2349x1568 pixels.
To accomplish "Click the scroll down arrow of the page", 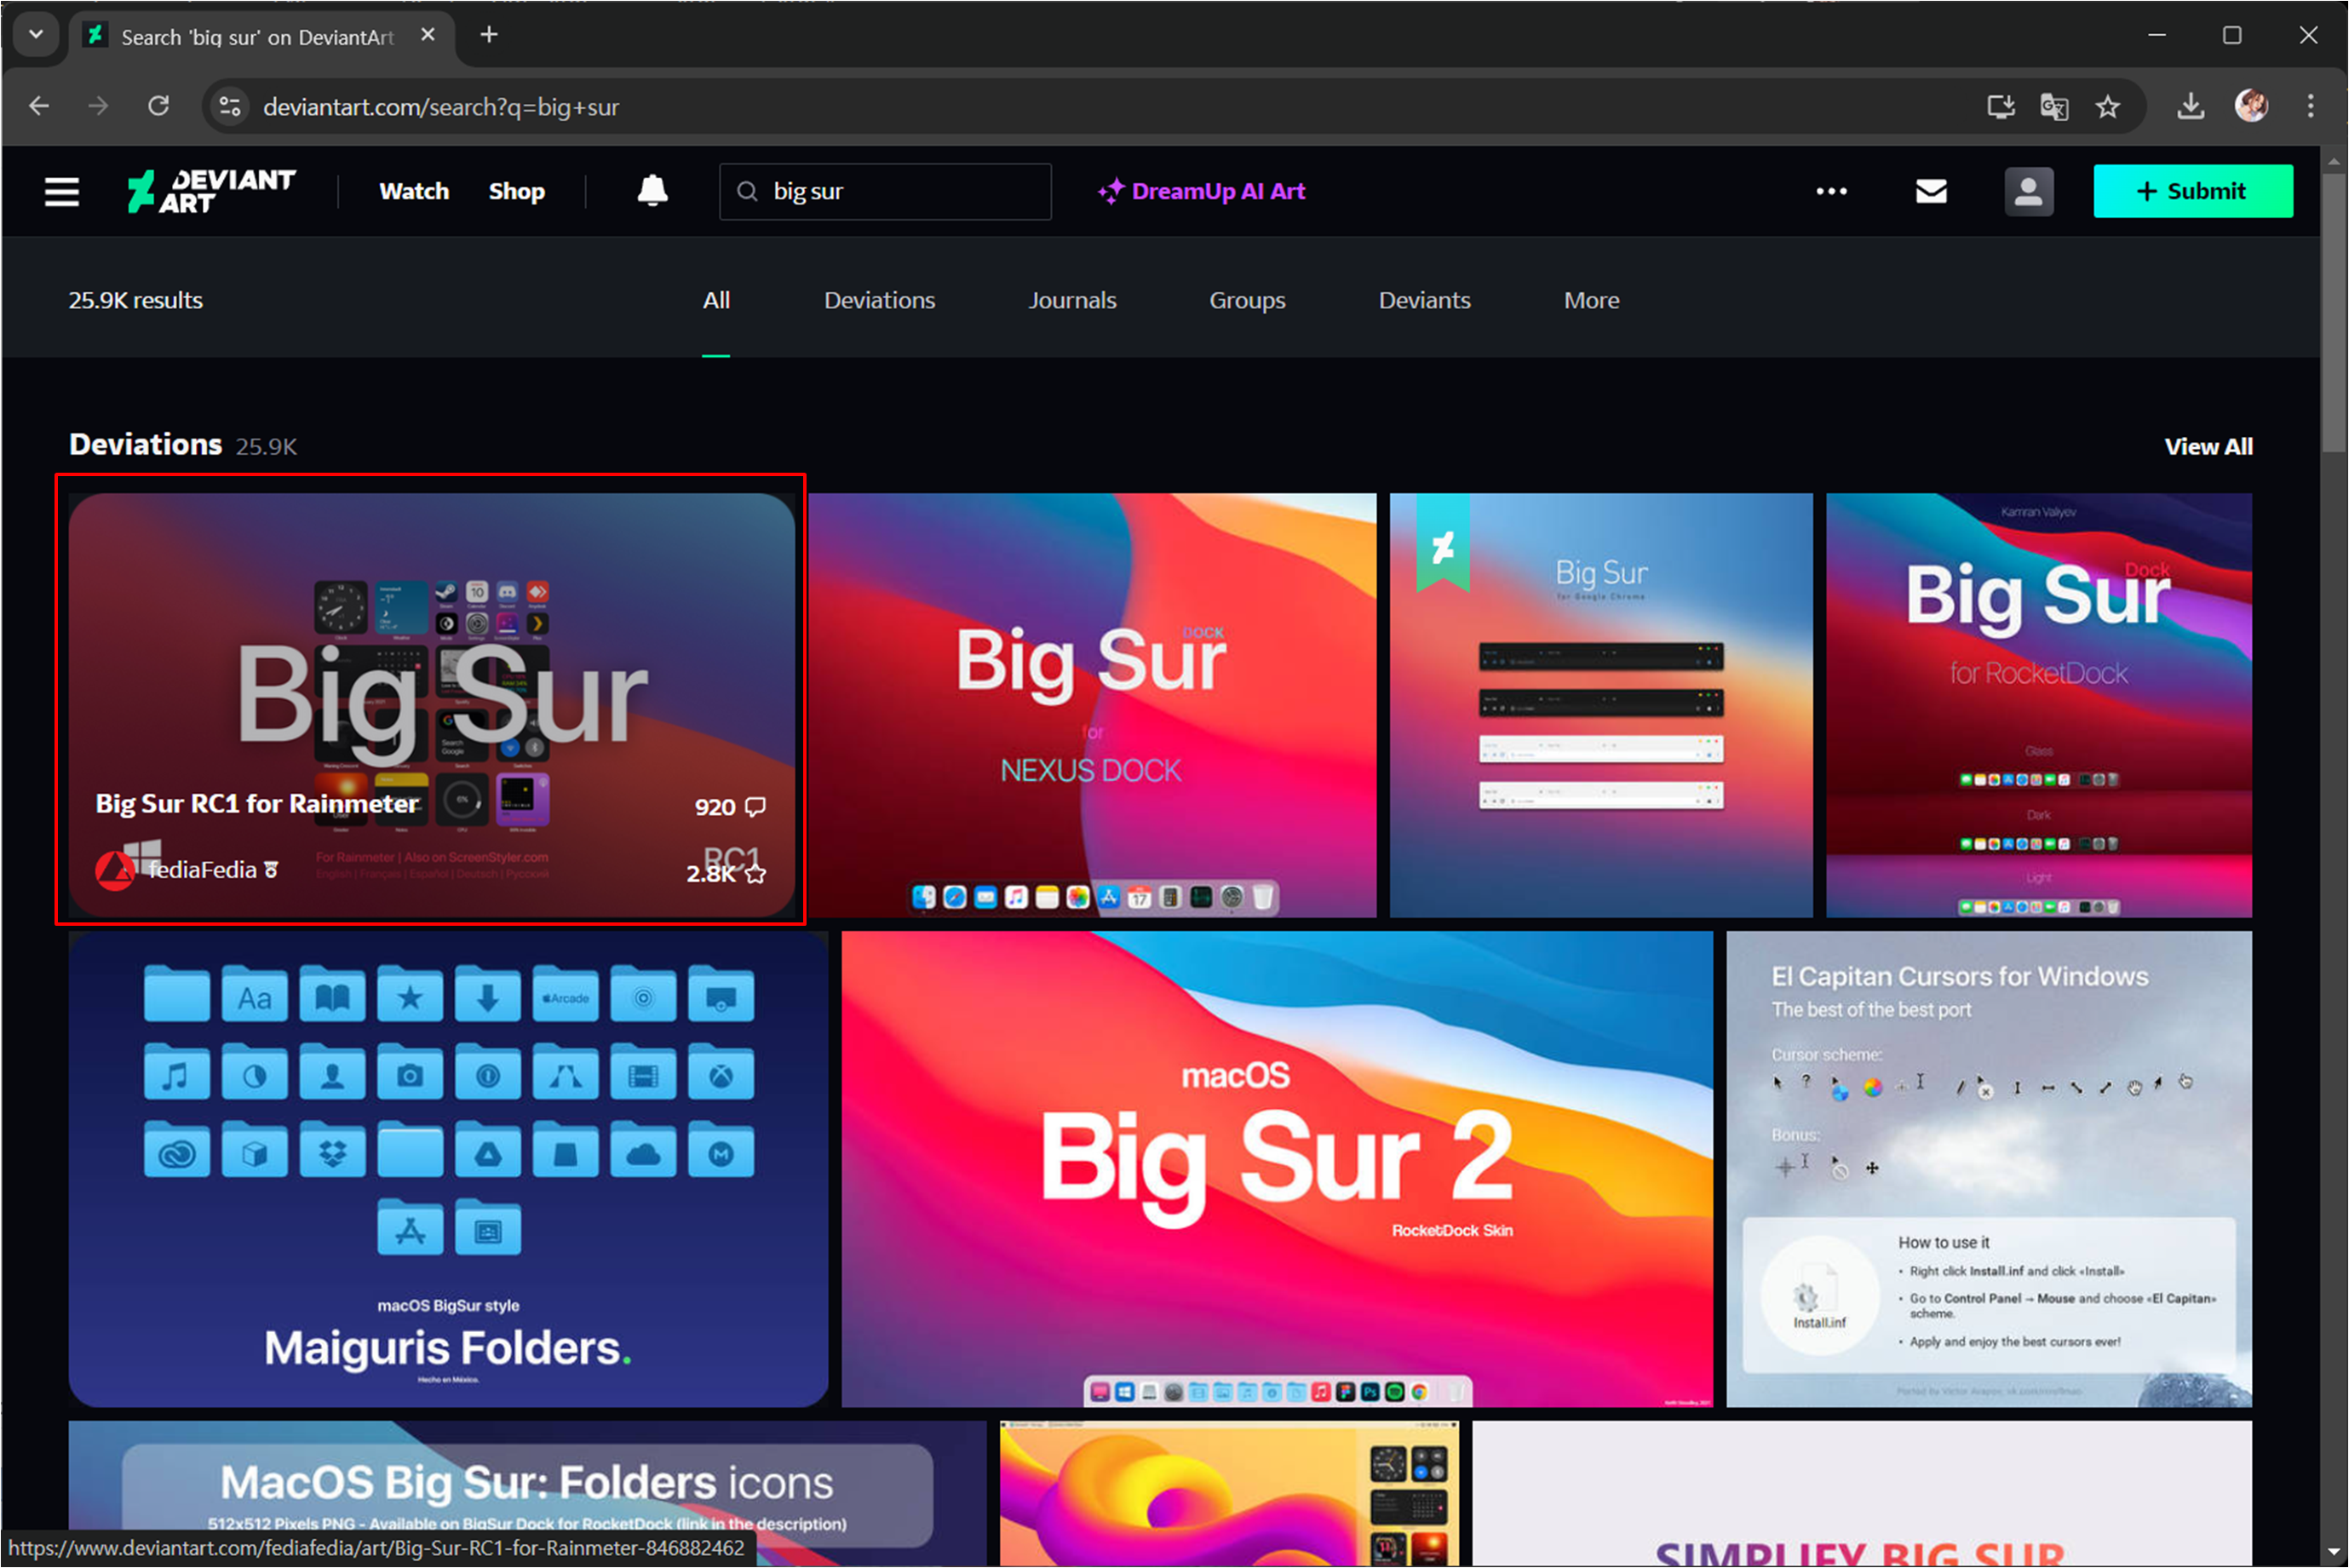I will 2333,1553.
